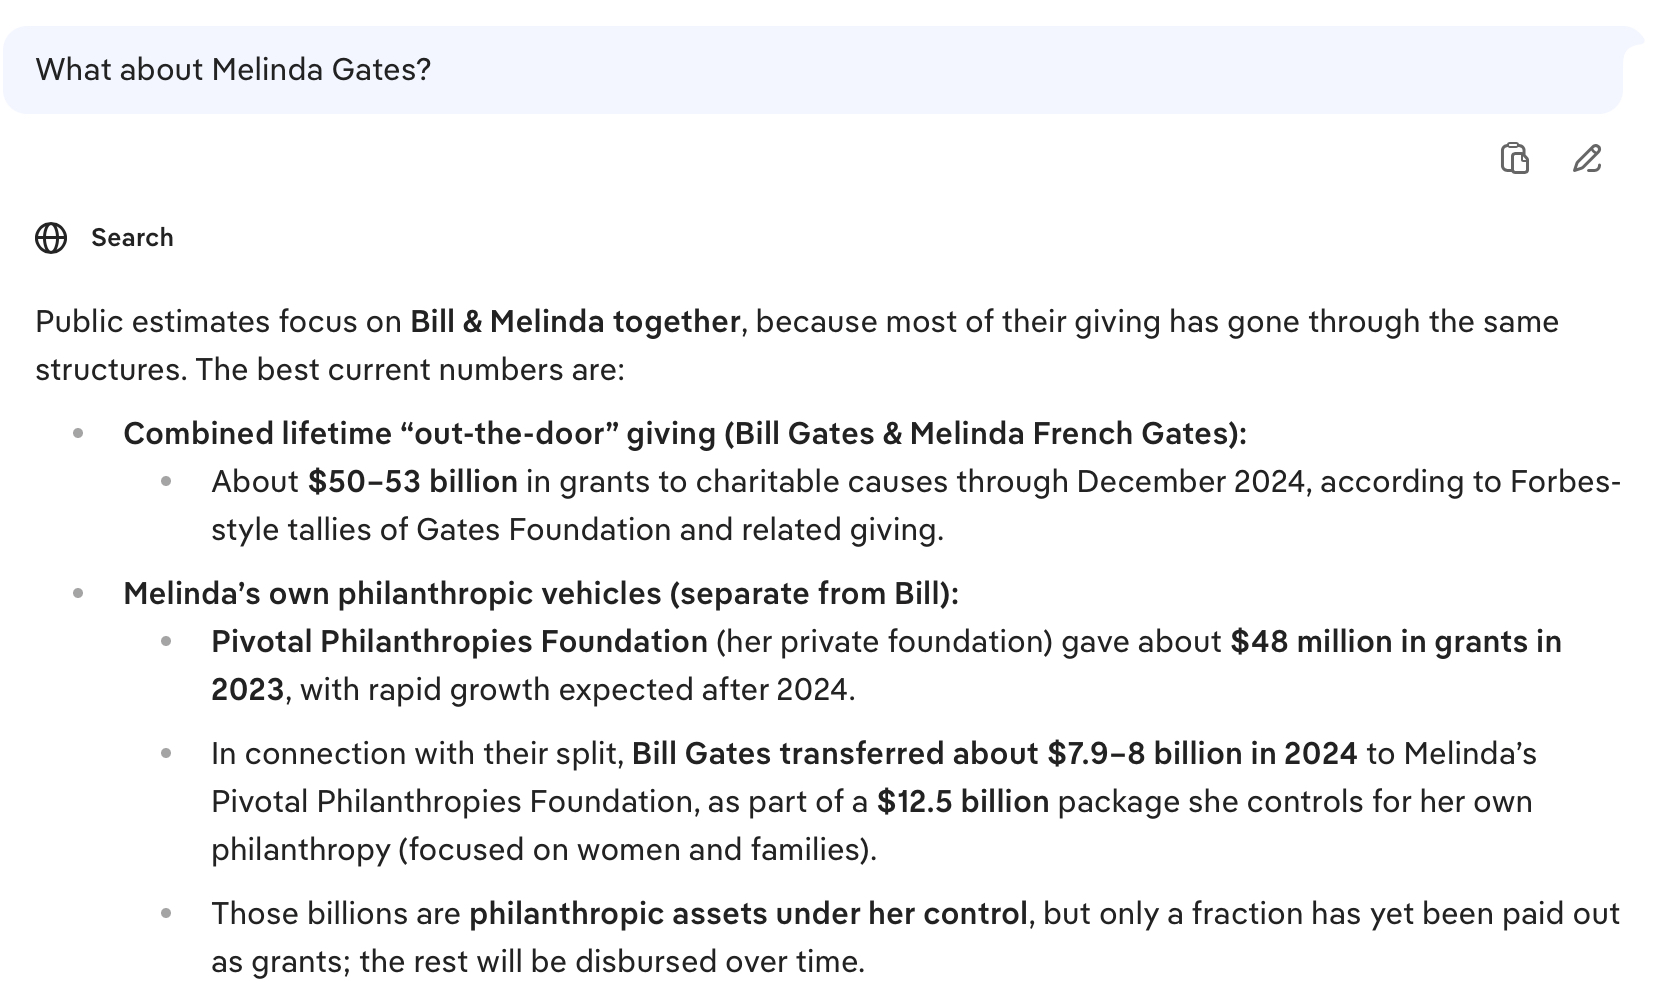Image resolution: width=1656 pixels, height=986 pixels.
Task: Click the 'style tallies of Gates Foundation' line
Action: (x=576, y=530)
